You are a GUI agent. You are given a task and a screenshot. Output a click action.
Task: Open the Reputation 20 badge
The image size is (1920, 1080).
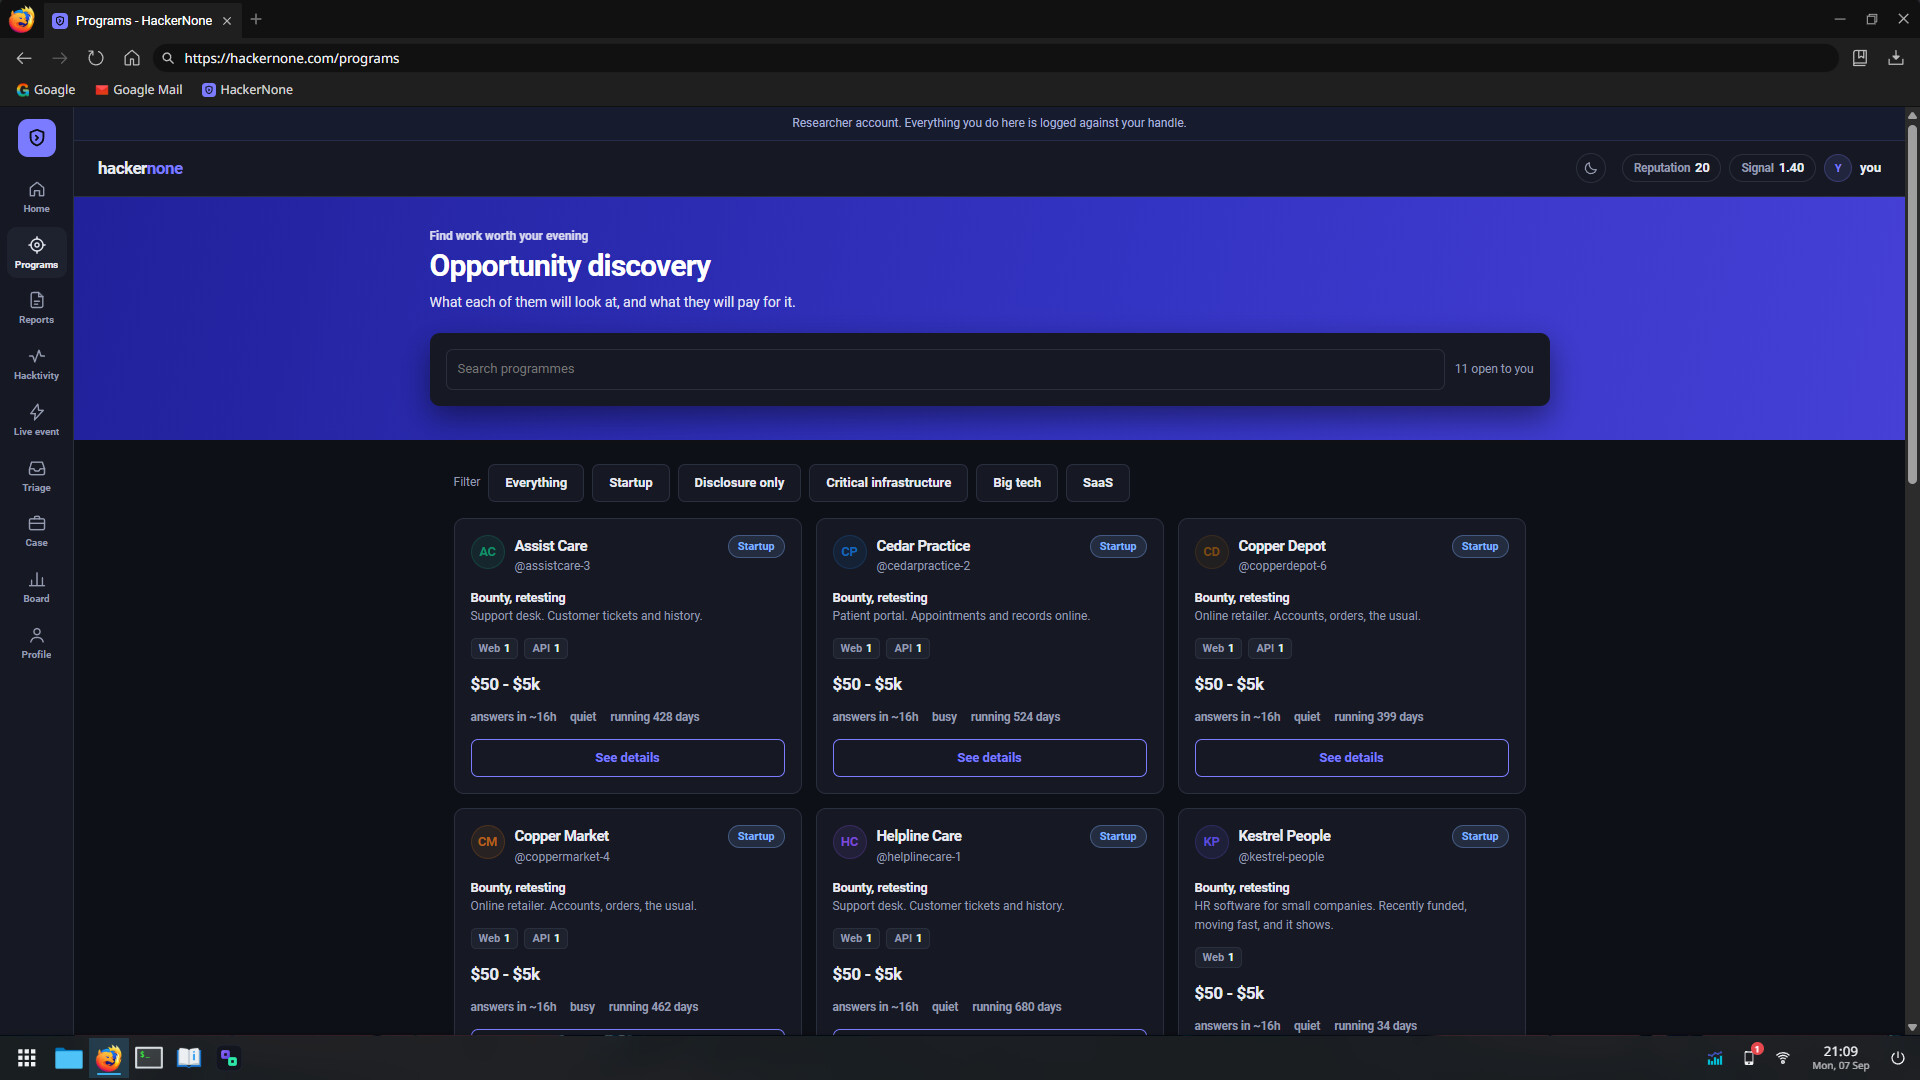(1671, 168)
